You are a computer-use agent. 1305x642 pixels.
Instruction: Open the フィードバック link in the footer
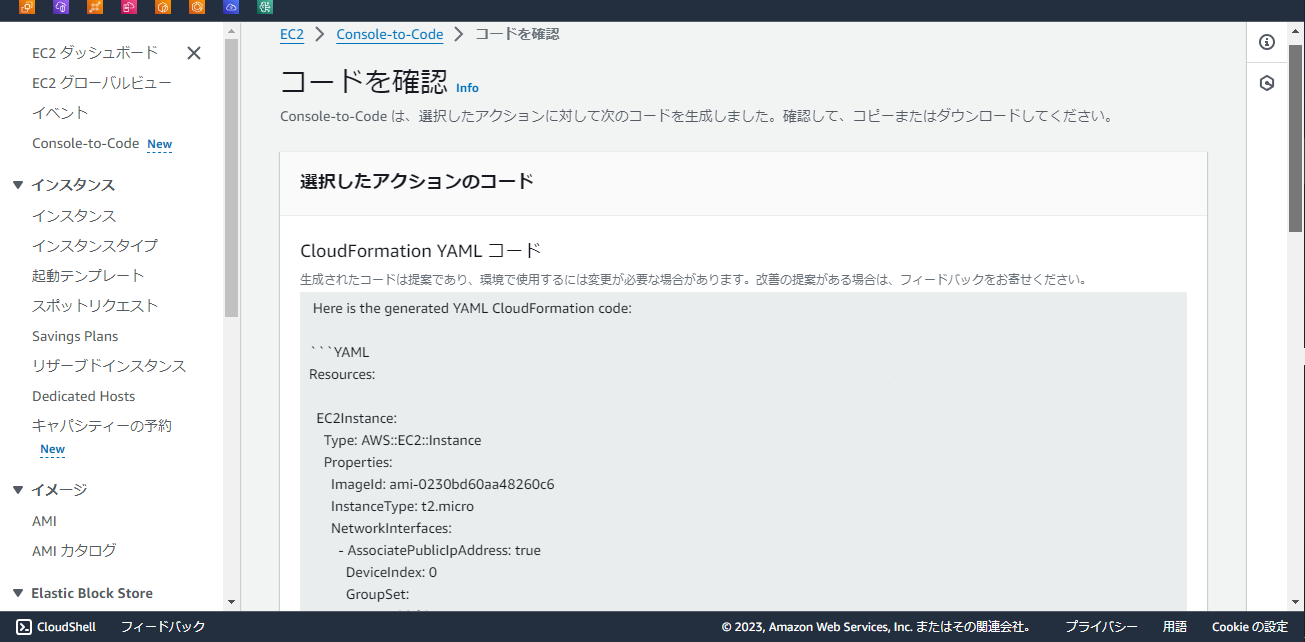coord(161,626)
